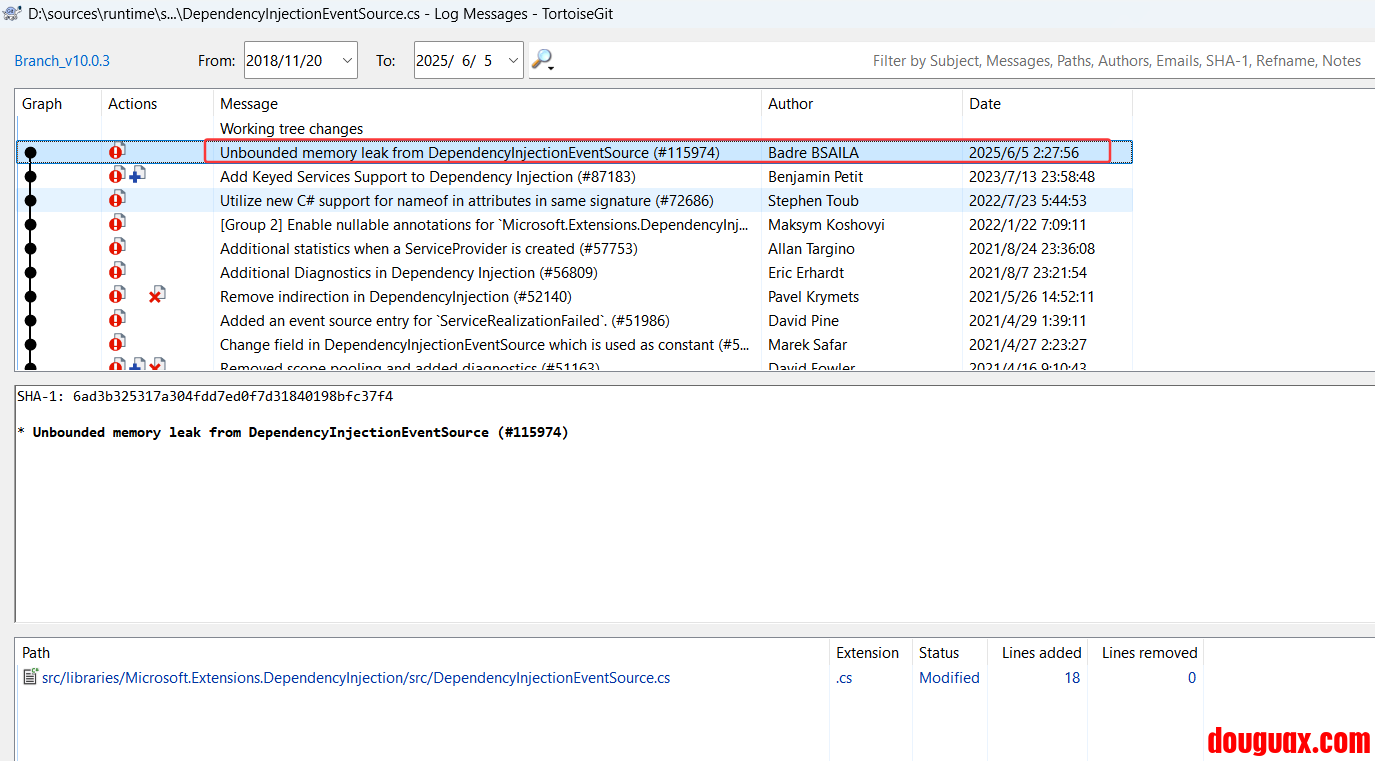Sort changed files by Status column
1375x761 pixels.
pyautogui.click(x=938, y=653)
